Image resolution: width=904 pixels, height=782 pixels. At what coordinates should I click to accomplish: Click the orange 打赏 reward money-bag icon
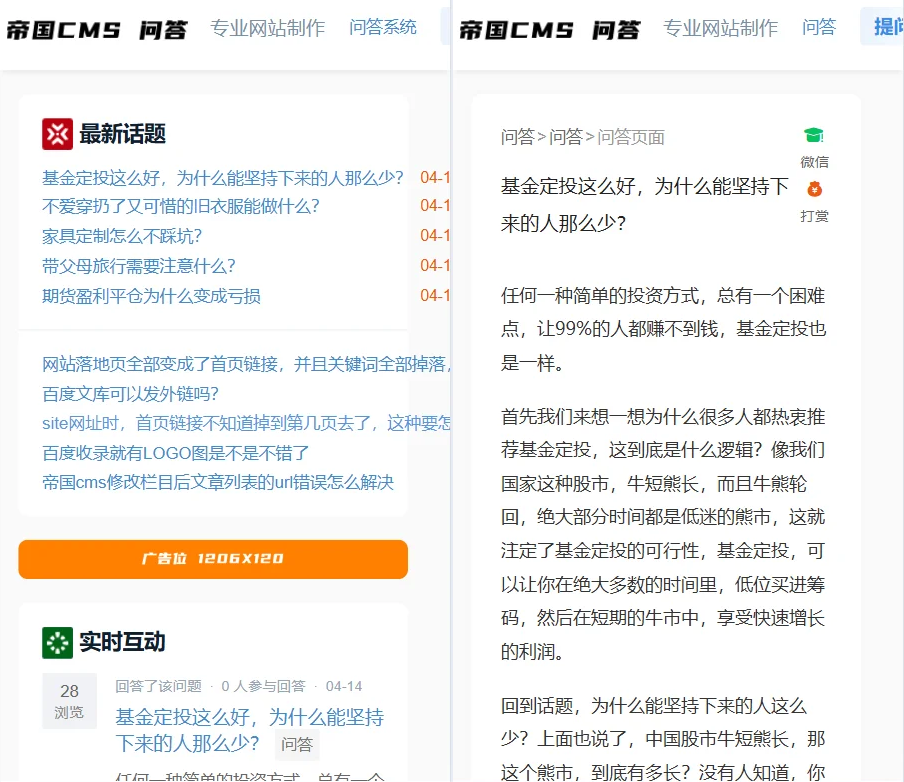(815, 190)
